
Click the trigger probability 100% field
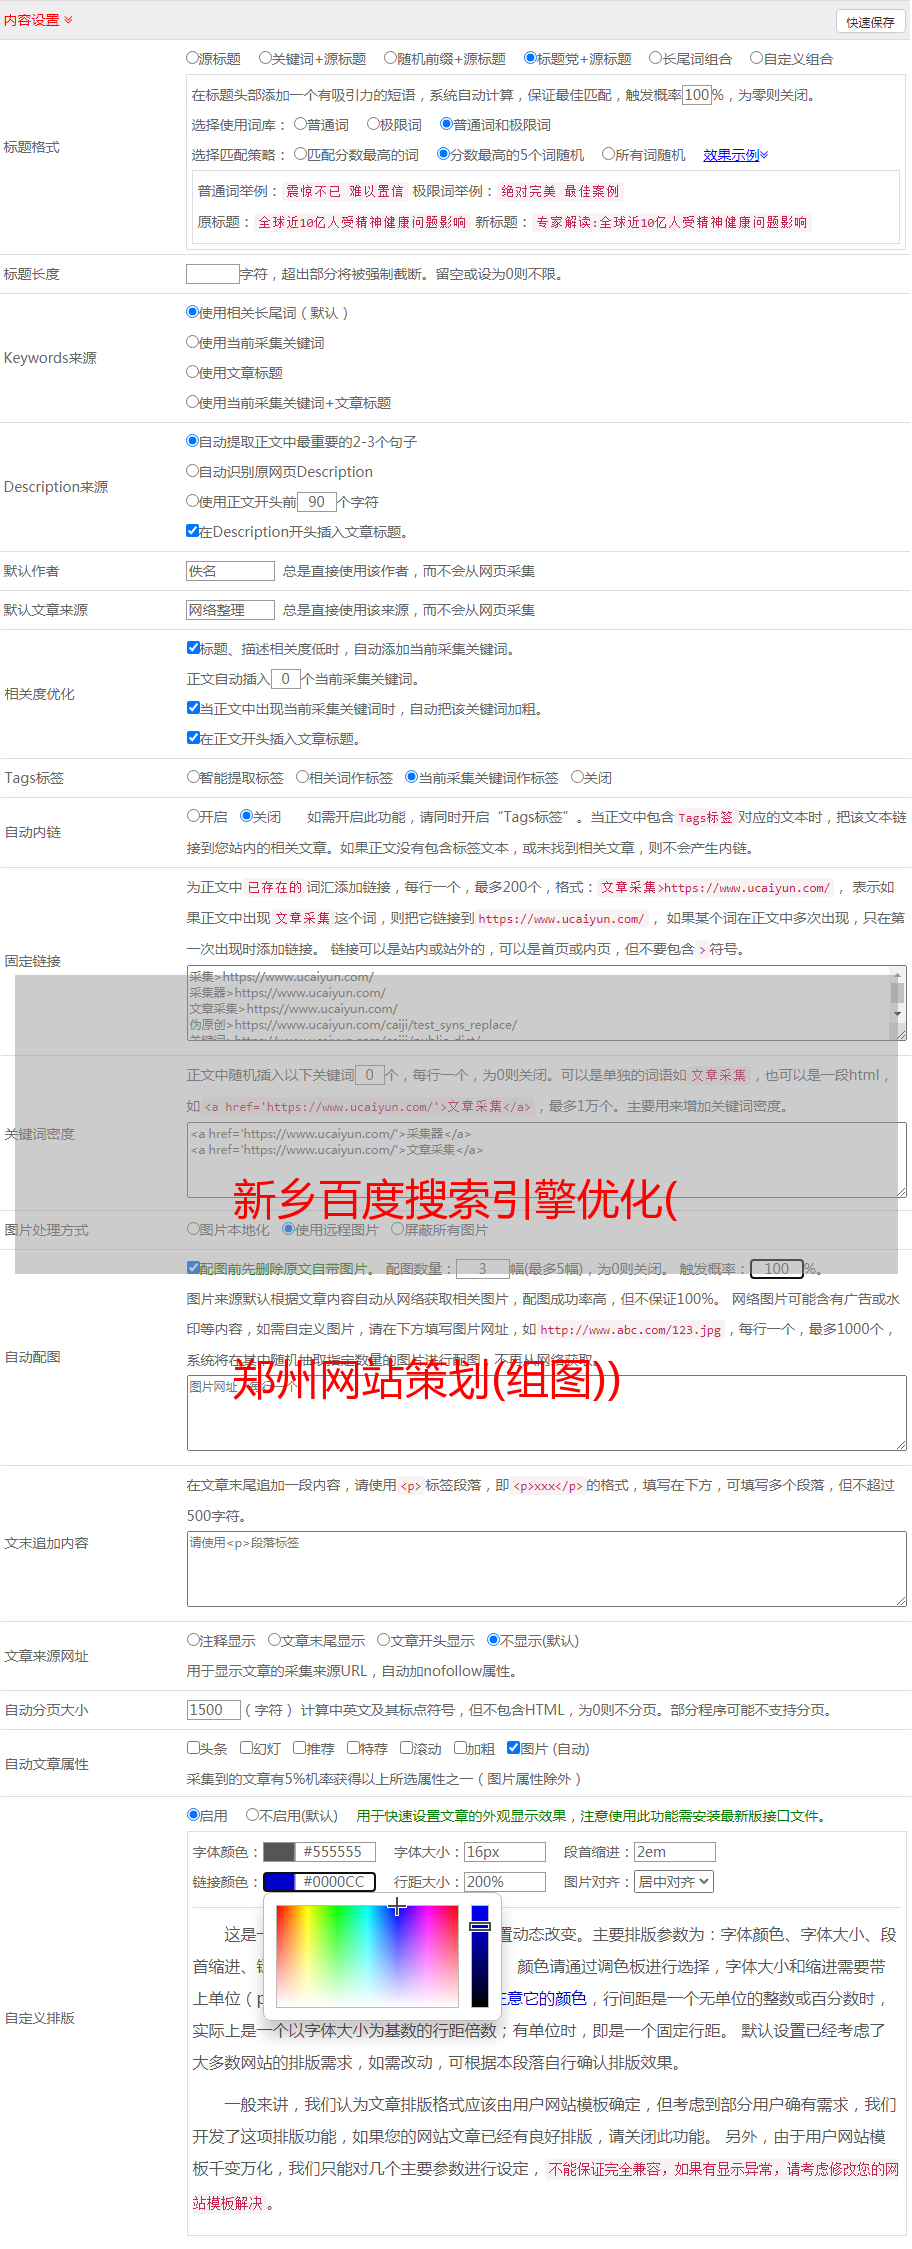(697, 95)
